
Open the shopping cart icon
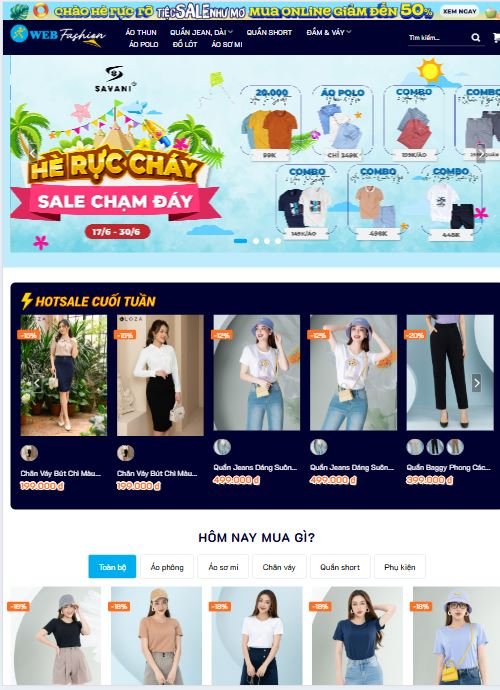click(x=496, y=38)
